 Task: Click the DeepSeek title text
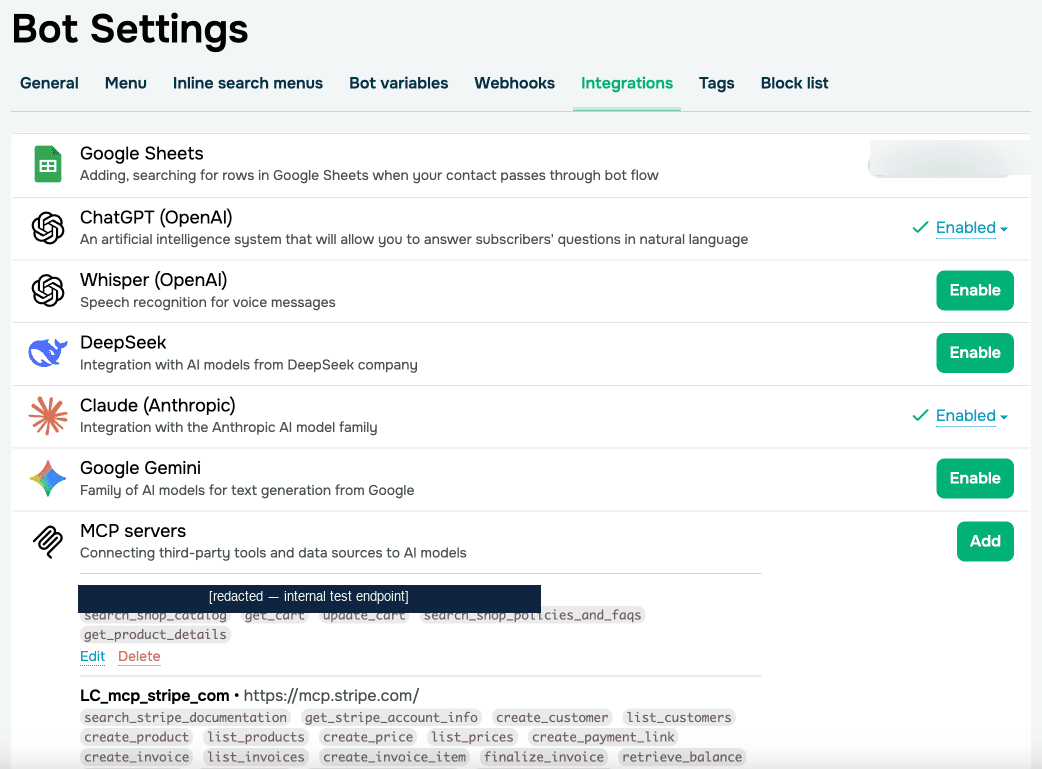[123, 343]
